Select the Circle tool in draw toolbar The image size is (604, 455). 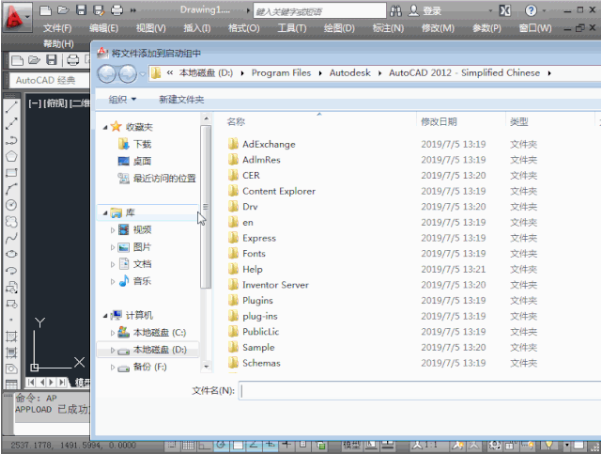[11, 205]
